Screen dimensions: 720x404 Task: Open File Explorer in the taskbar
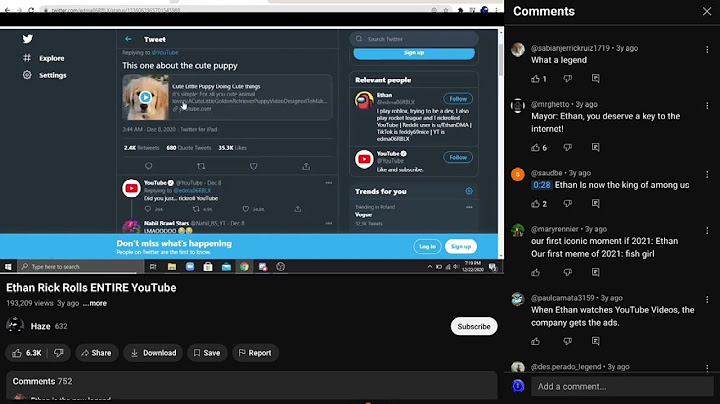pos(172,267)
